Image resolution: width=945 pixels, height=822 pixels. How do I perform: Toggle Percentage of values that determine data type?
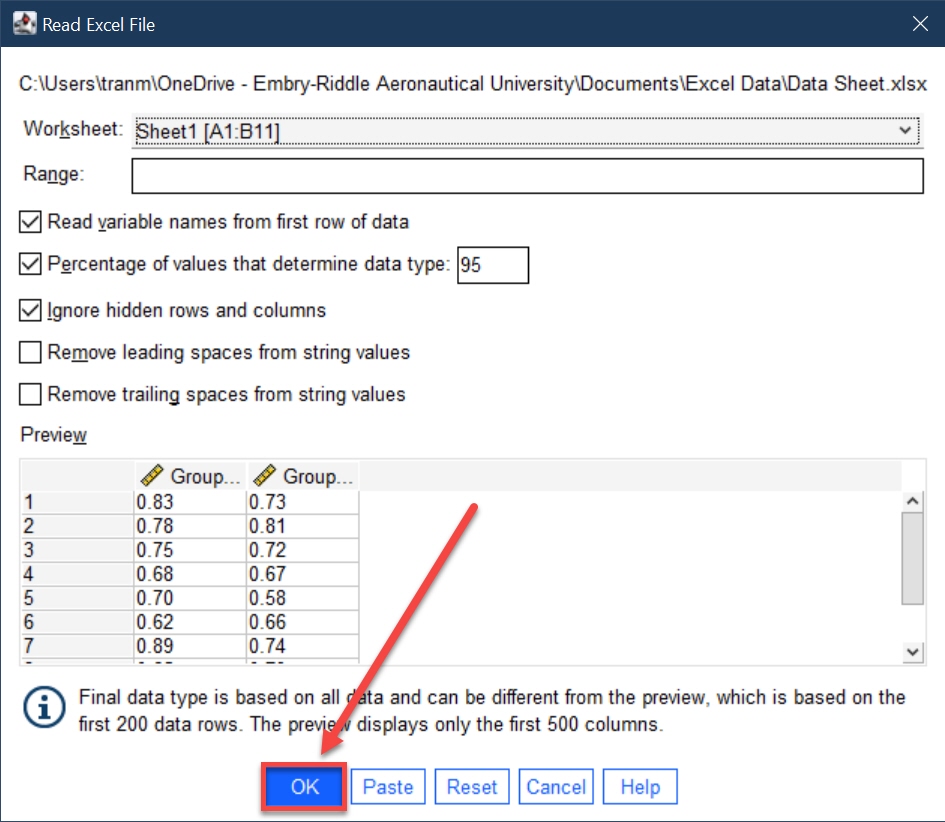[x=30, y=264]
